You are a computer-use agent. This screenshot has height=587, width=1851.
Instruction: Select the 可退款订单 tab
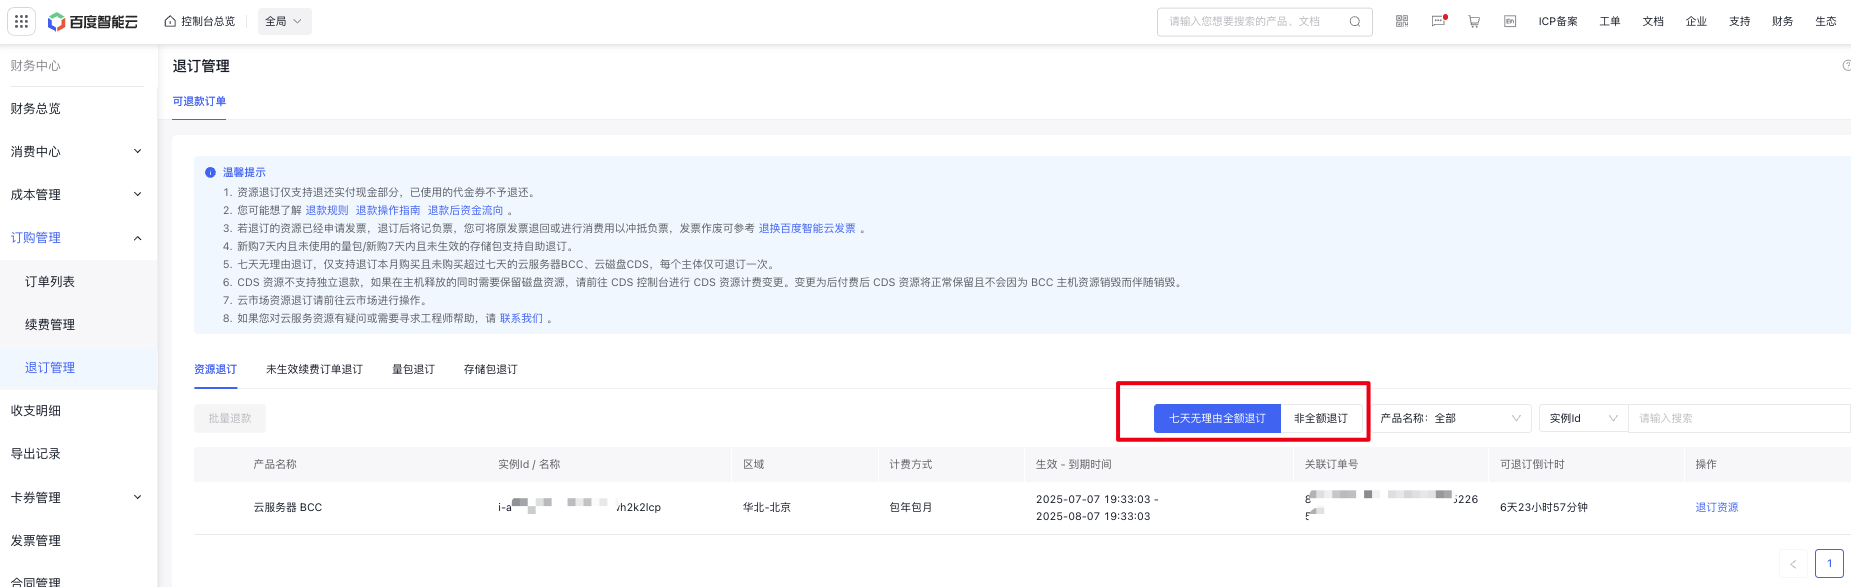click(x=199, y=101)
